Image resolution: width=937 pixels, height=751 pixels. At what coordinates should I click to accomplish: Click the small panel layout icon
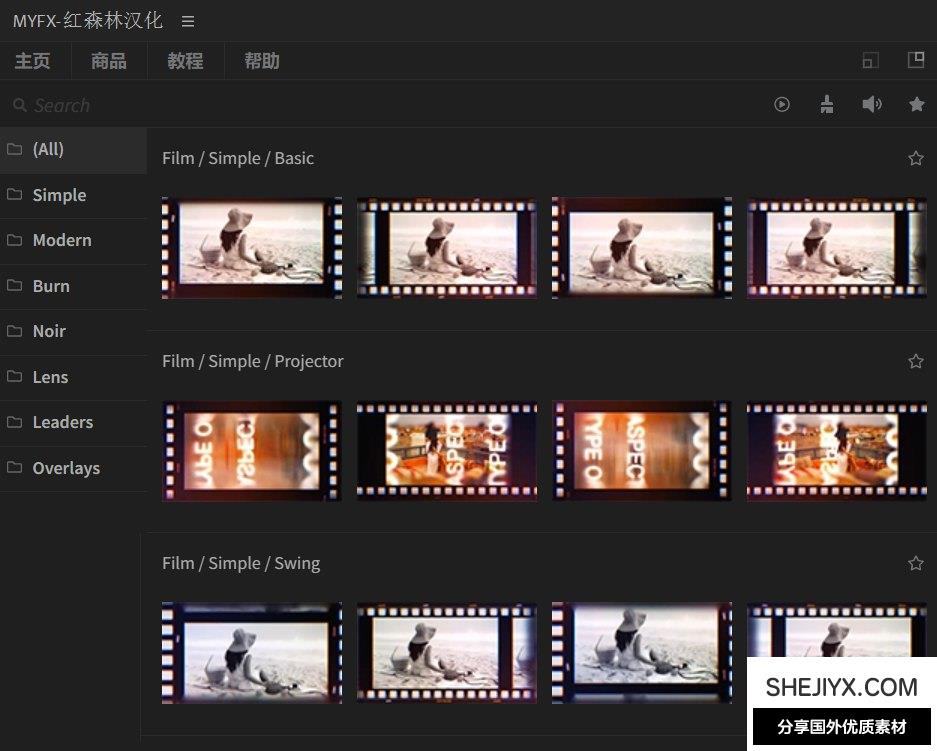[x=870, y=61]
